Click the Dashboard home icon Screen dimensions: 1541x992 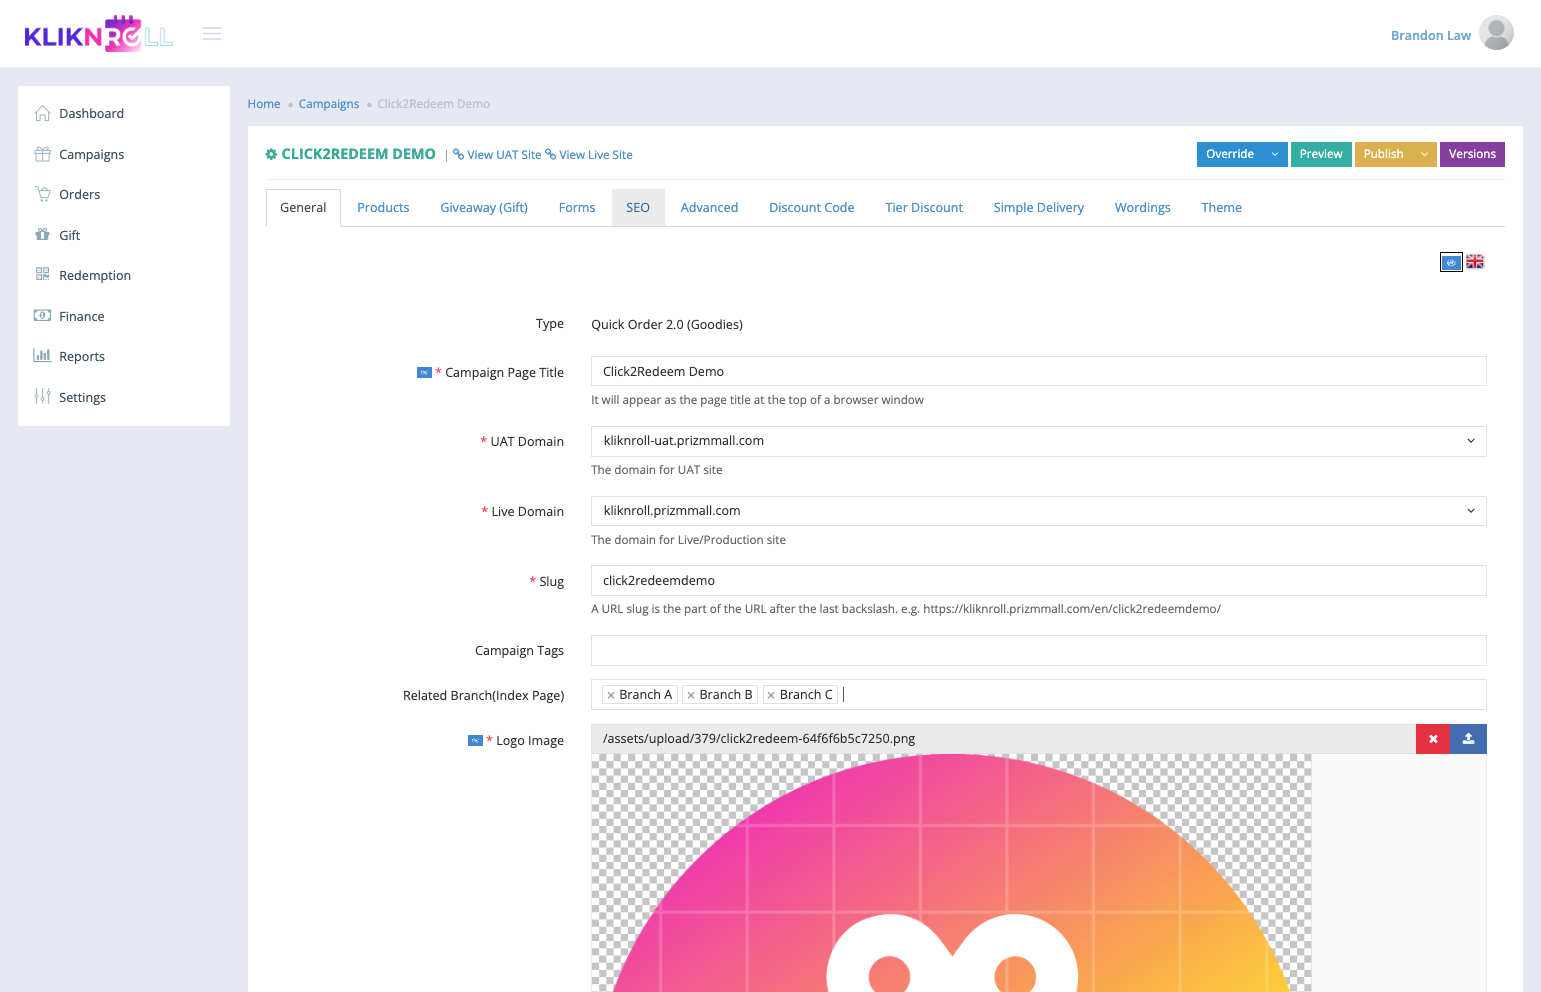(42, 113)
